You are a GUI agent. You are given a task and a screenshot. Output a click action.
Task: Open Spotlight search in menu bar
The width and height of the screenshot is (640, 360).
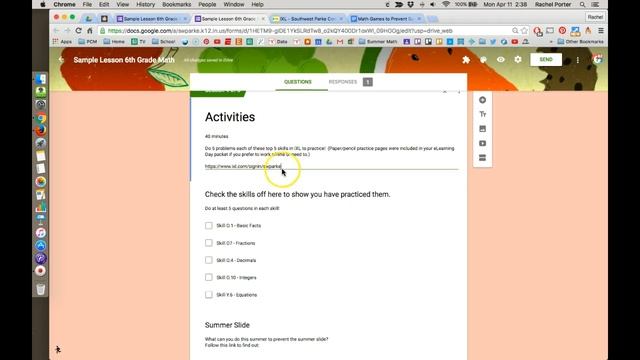click(x=582, y=4)
